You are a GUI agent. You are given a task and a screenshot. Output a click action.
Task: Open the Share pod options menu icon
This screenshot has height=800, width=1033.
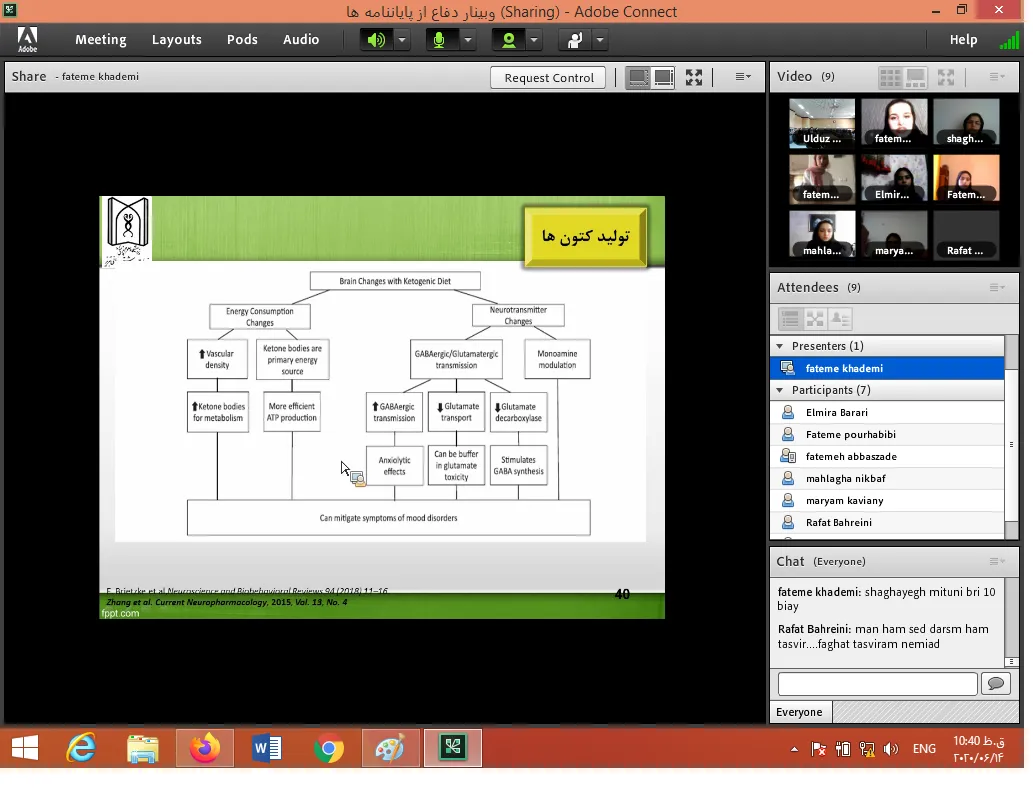pyautogui.click(x=743, y=77)
